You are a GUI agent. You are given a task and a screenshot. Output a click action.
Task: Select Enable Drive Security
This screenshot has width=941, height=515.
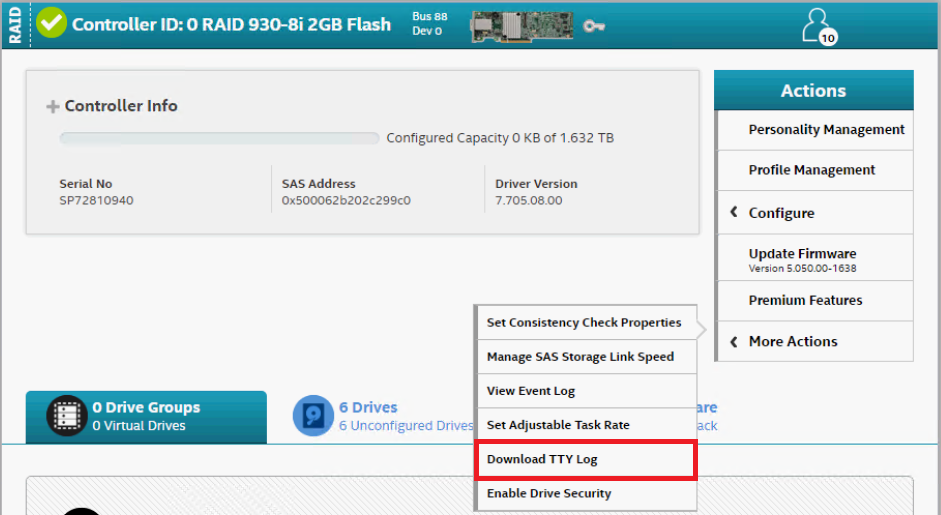(549, 494)
